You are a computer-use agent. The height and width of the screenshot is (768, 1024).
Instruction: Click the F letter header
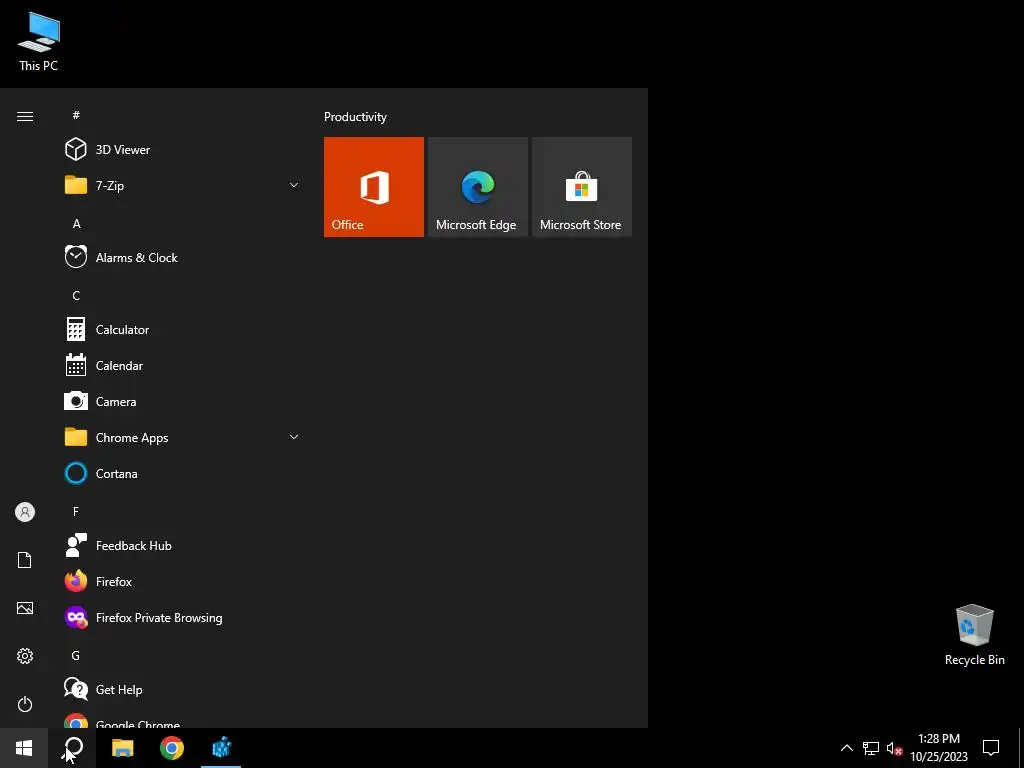click(76, 511)
